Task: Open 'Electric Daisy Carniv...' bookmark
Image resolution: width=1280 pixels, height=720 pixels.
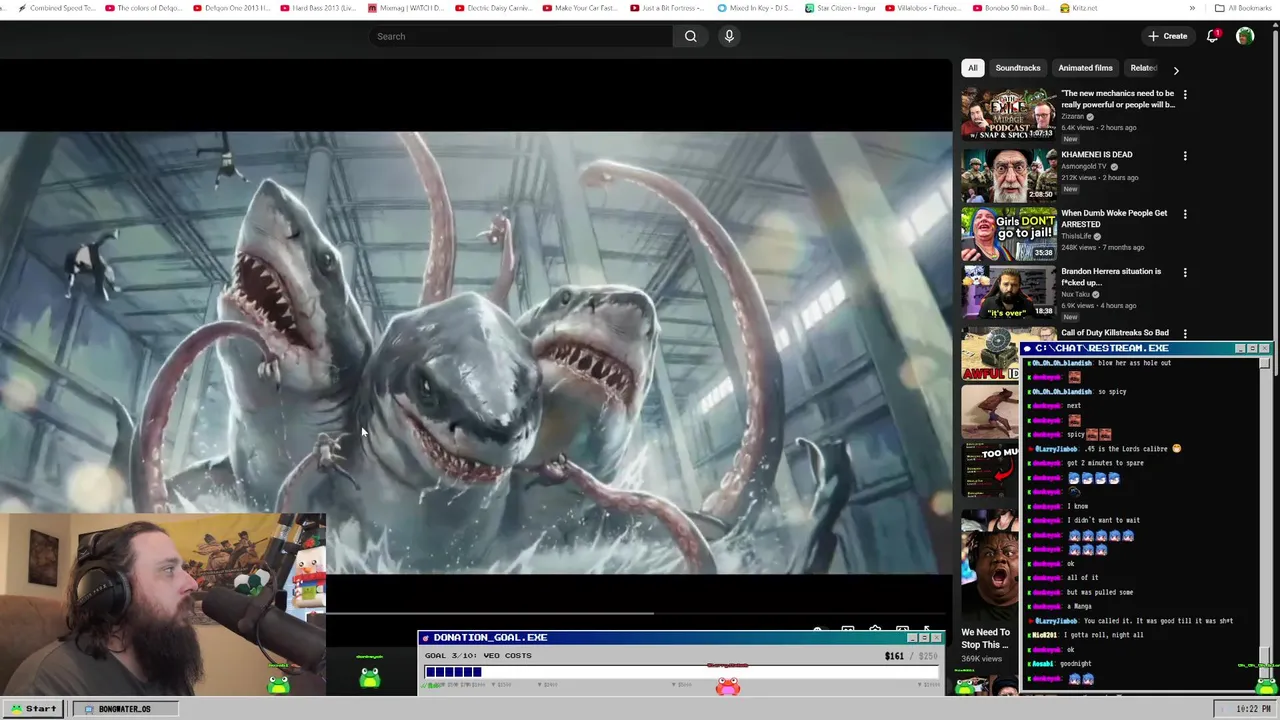Action: [x=494, y=8]
